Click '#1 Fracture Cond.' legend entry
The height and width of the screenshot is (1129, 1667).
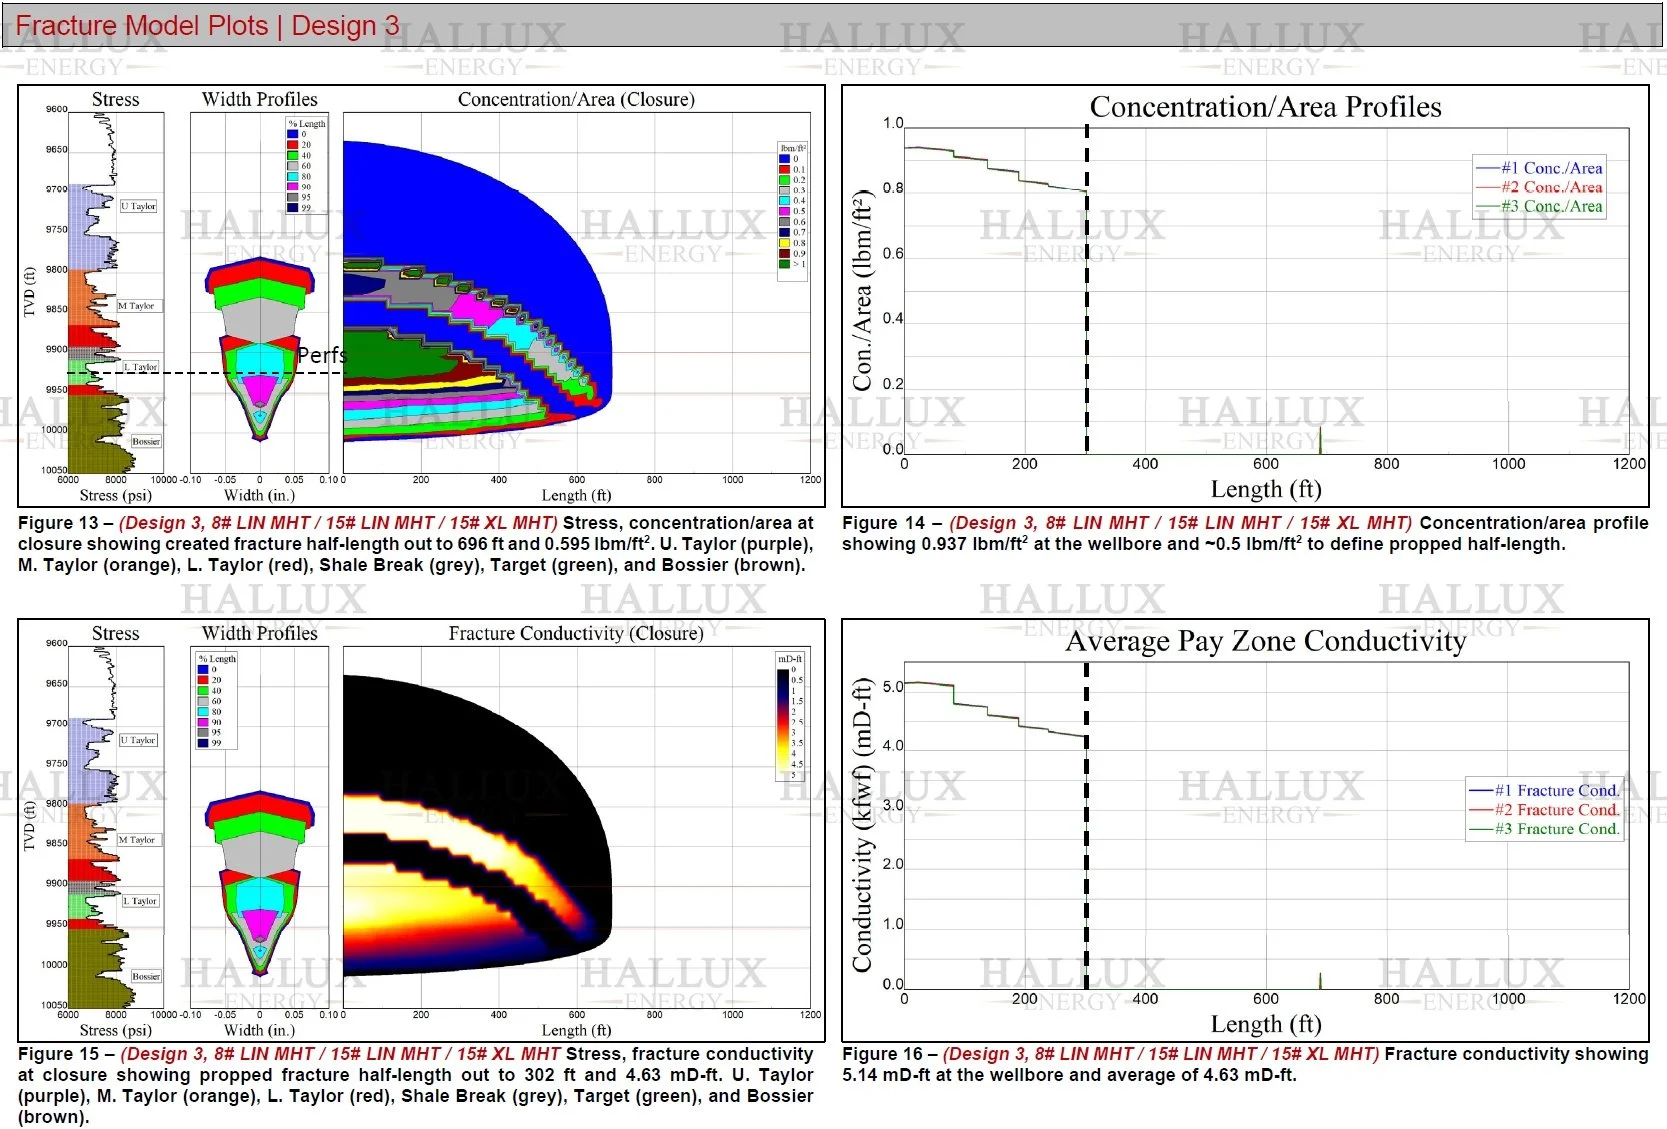(x=1545, y=790)
